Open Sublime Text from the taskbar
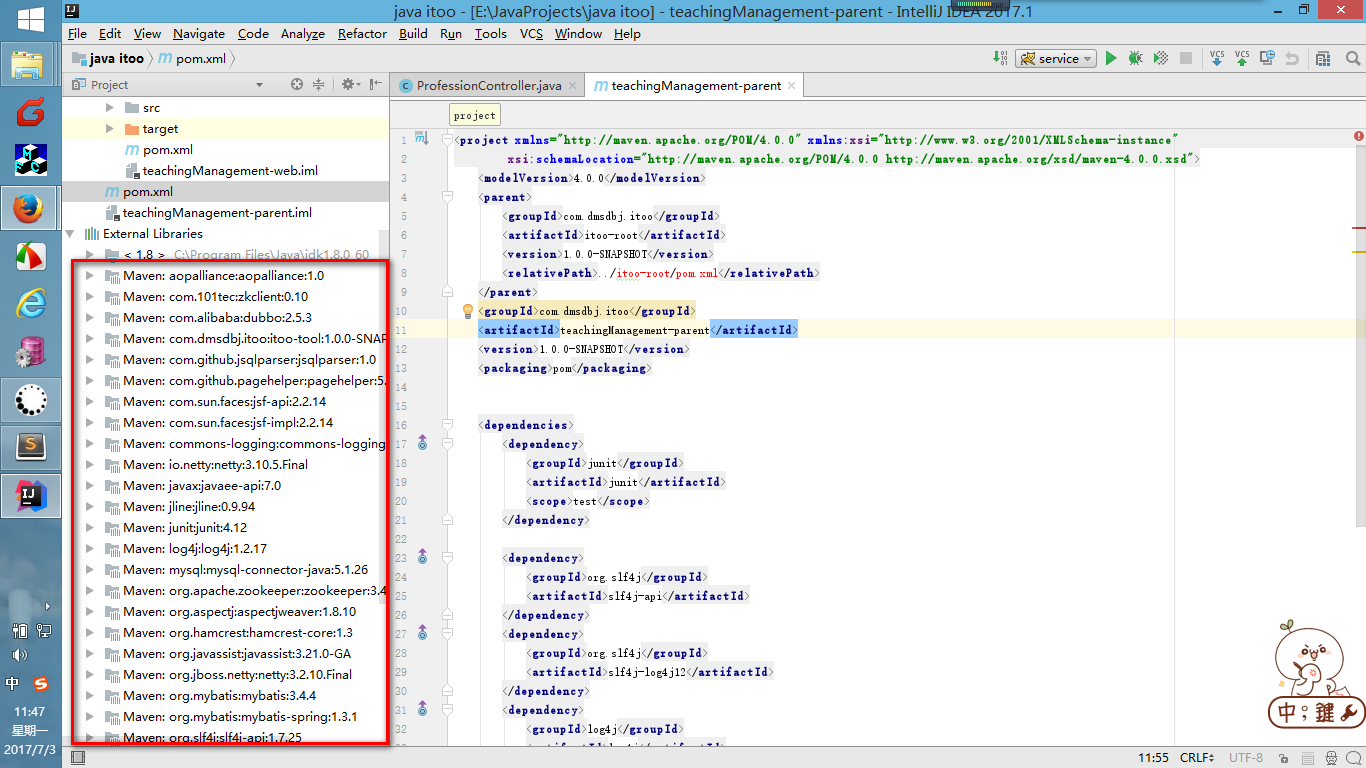Viewport: 1366px width, 768px height. (x=30, y=447)
